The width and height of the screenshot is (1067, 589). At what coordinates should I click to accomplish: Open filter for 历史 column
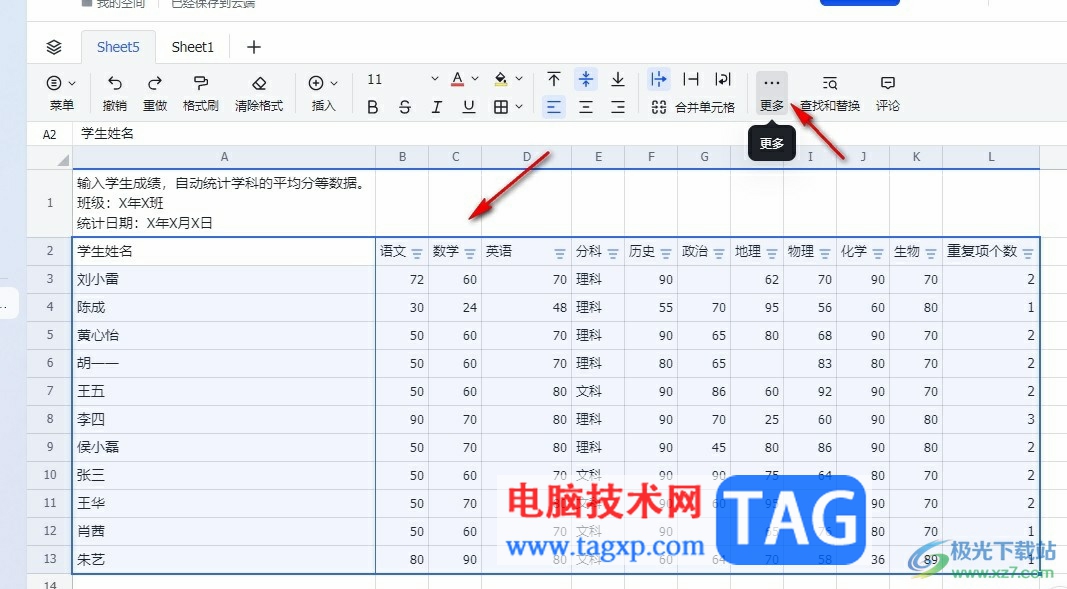click(x=666, y=253)
